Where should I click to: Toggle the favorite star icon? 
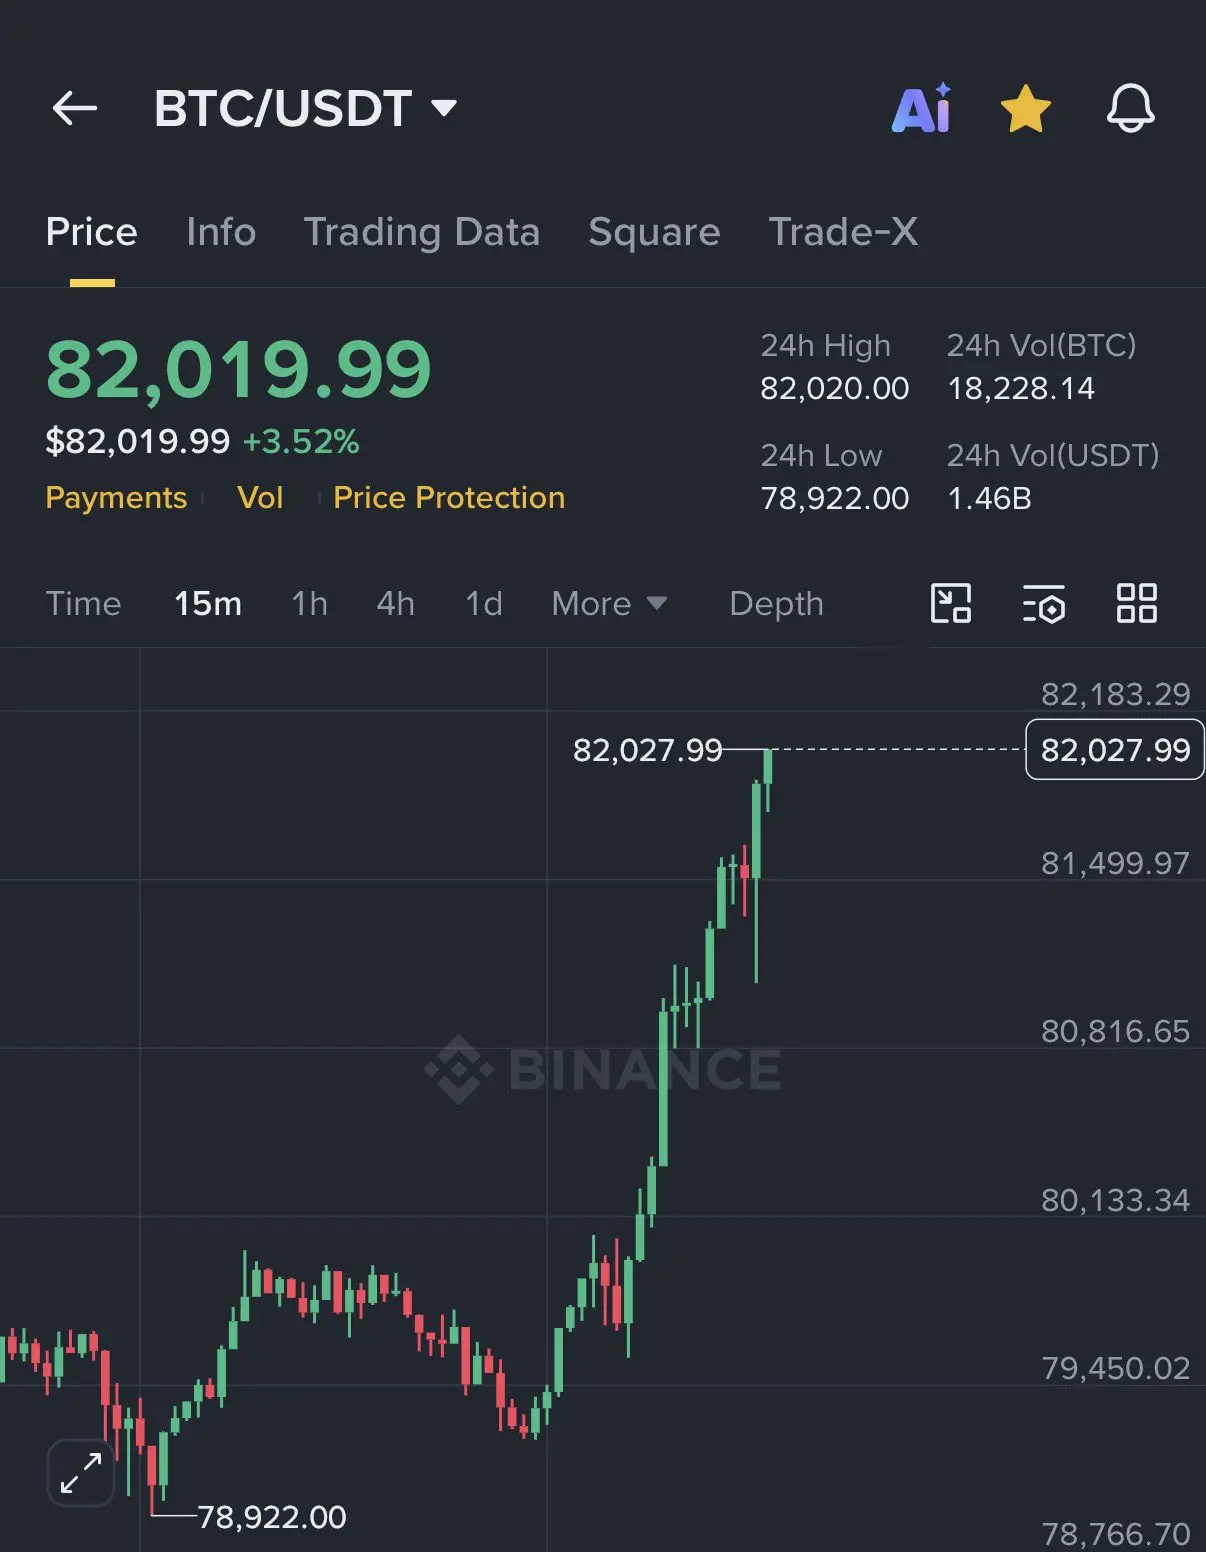click(1026, 108)
